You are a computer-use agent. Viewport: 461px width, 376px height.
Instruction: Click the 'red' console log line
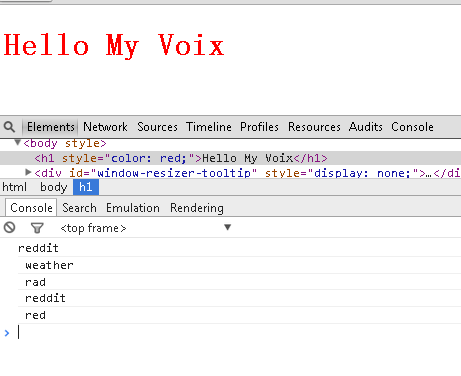[35, 315]
